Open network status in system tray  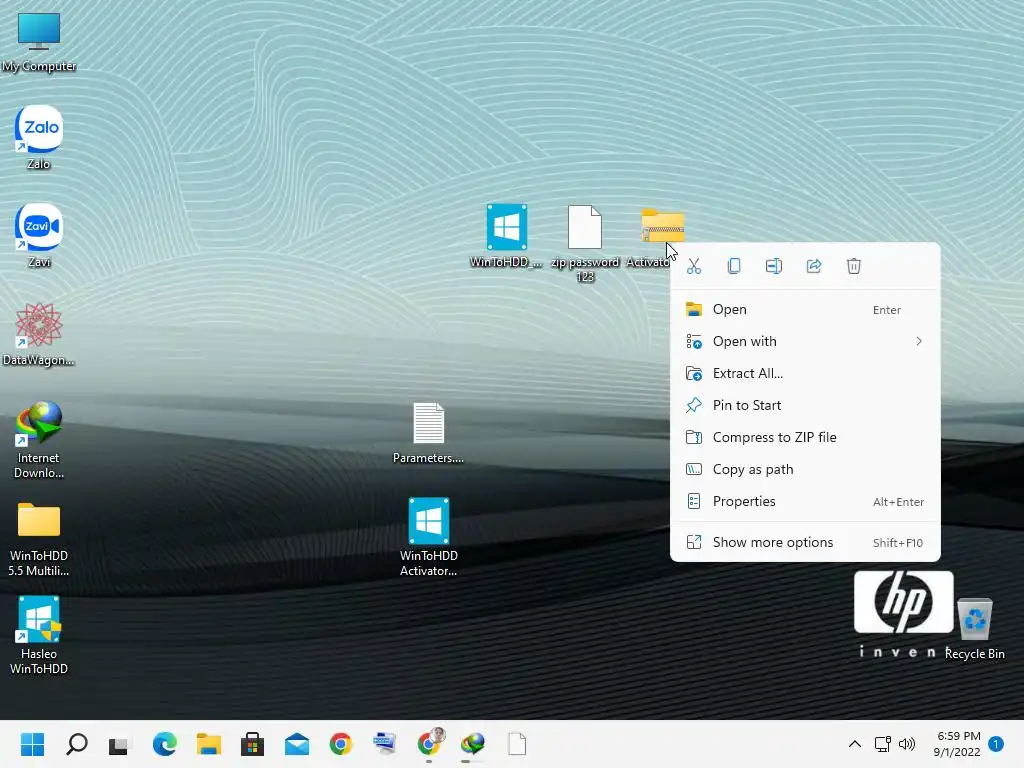click(x=882, y=744)
